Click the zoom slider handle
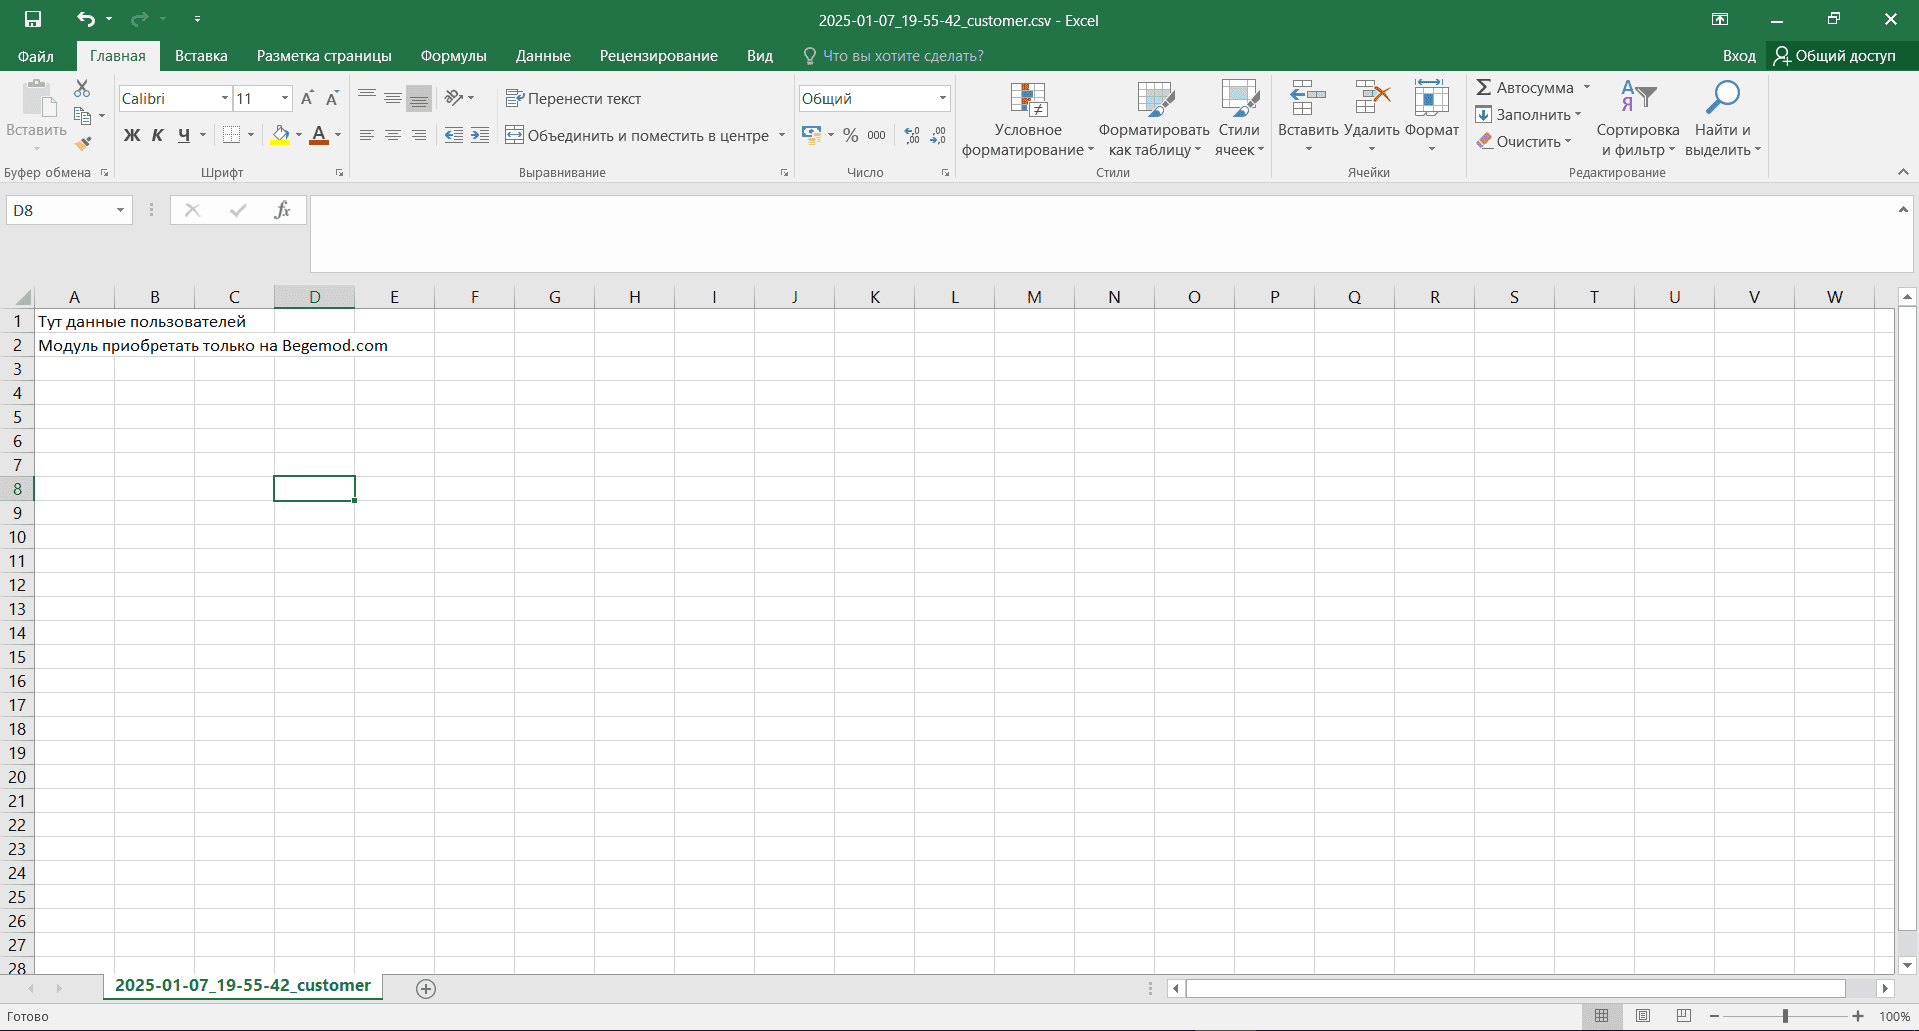Image resolution: width=1919 pixels, height=1031 pixels. pyautogui.click(x=1785, y=1016)
